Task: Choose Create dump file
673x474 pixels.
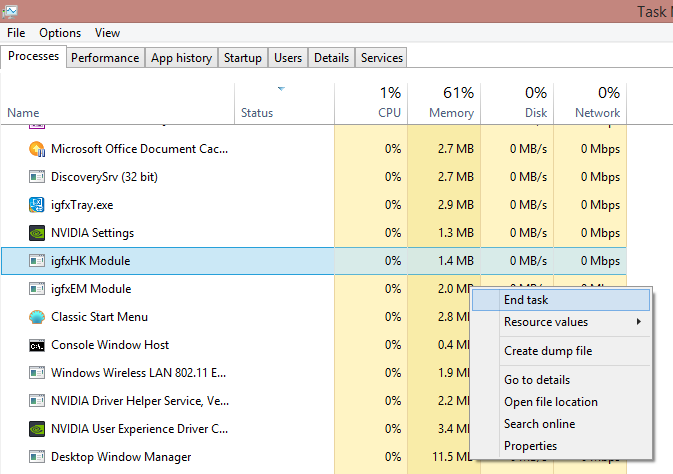Action: click(x=561, y=351)
